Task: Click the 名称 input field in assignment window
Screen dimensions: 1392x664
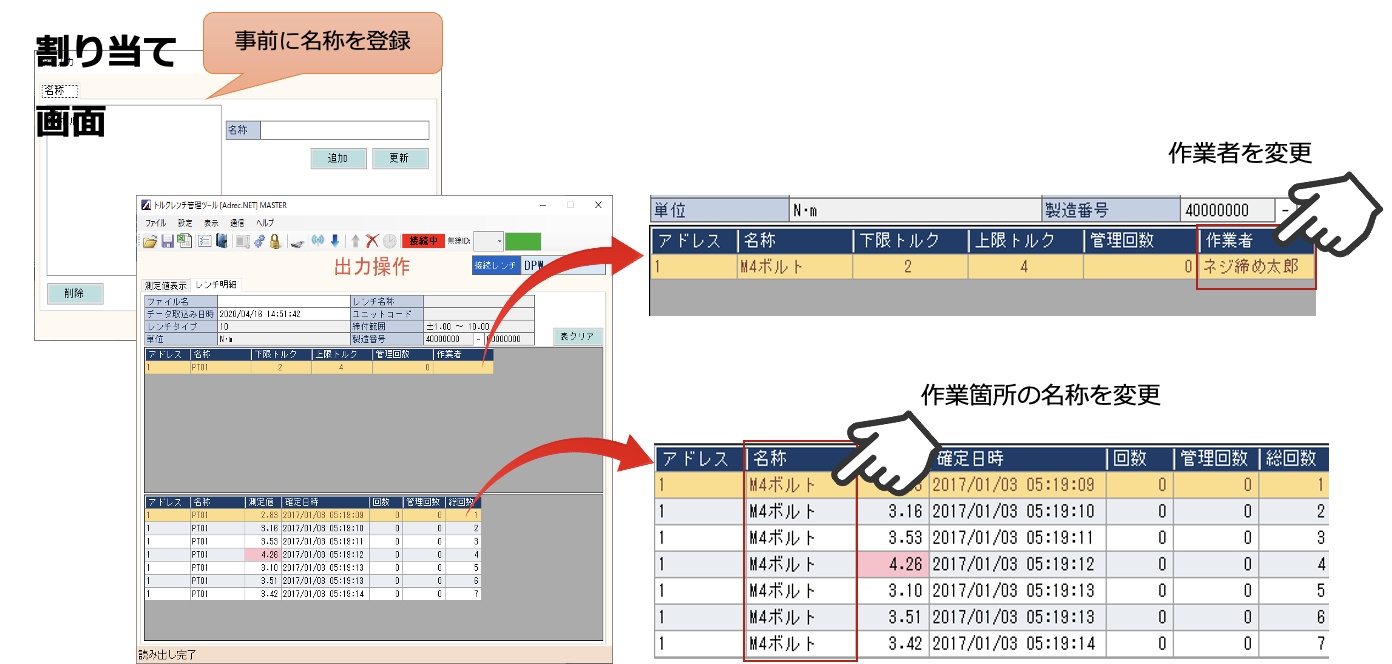Action: point(345,130)
